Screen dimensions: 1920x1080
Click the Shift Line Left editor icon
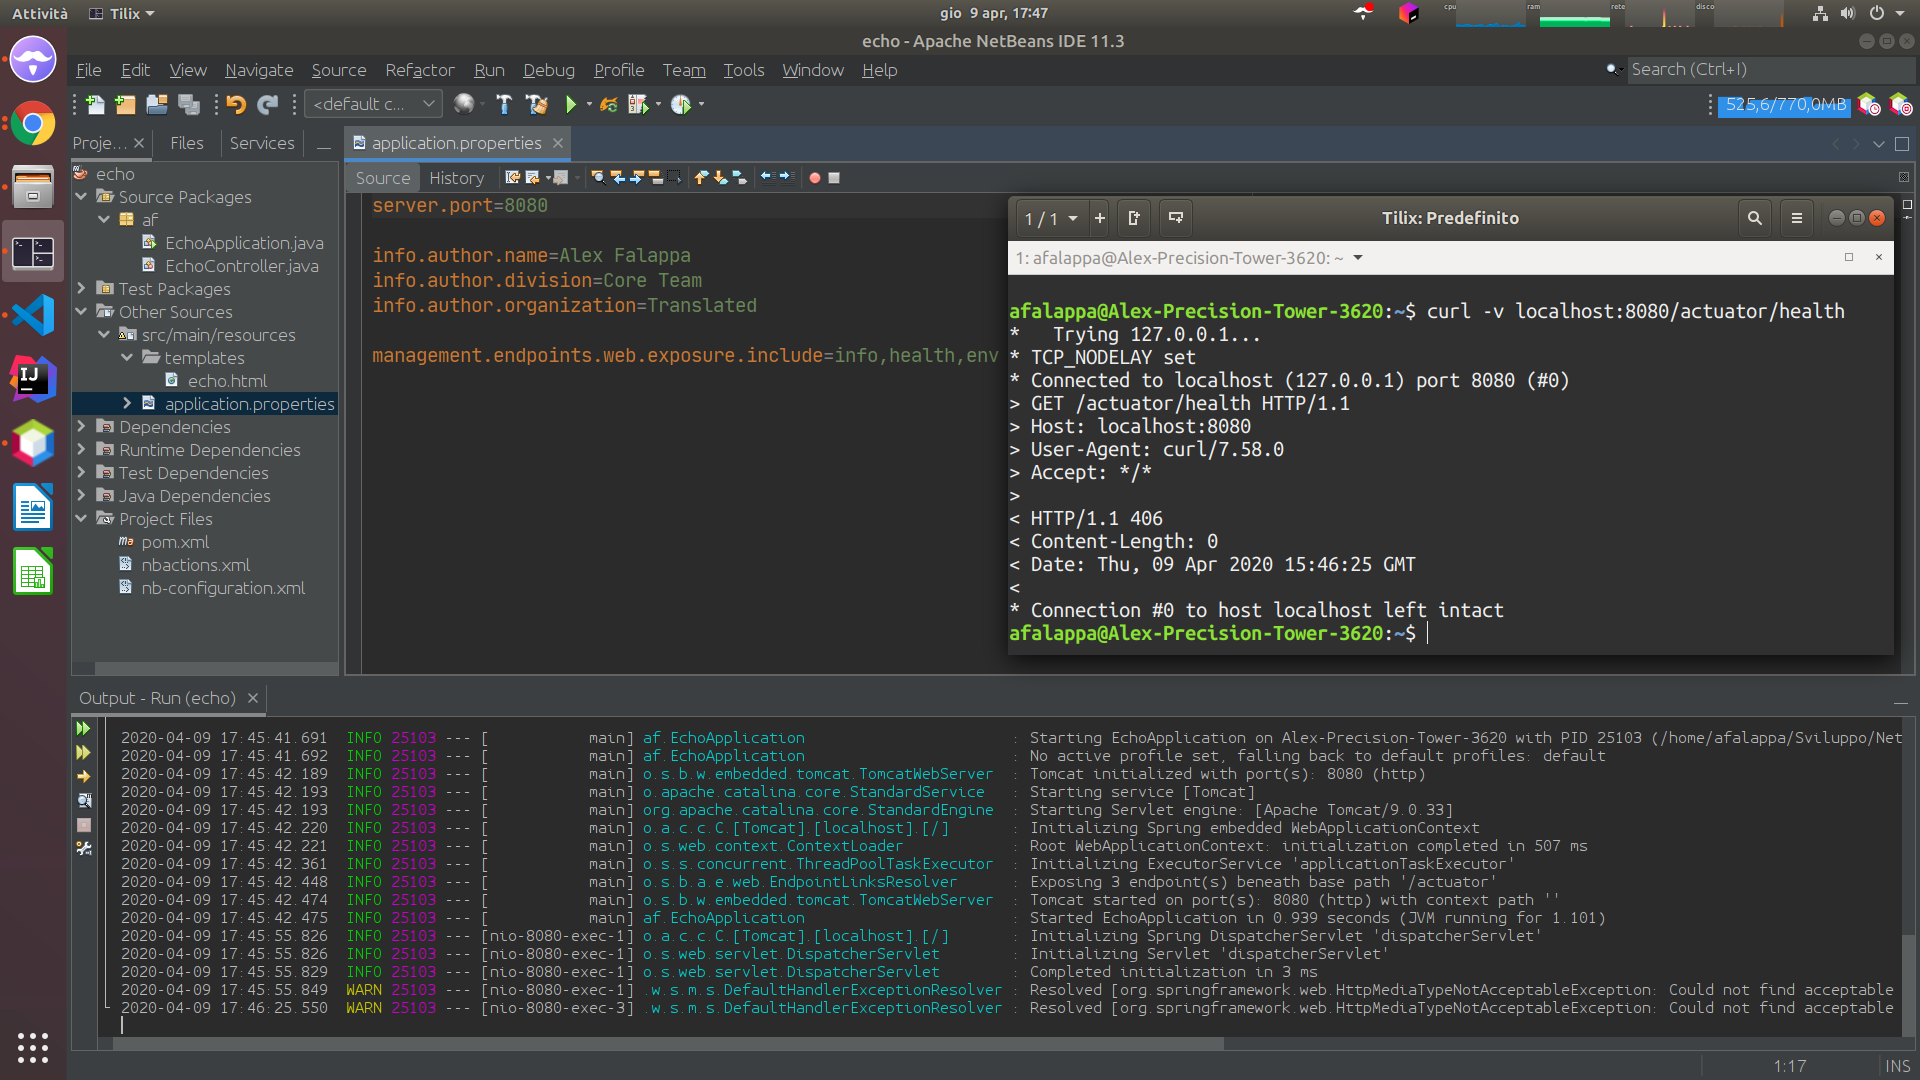click(x=766, y=177)
